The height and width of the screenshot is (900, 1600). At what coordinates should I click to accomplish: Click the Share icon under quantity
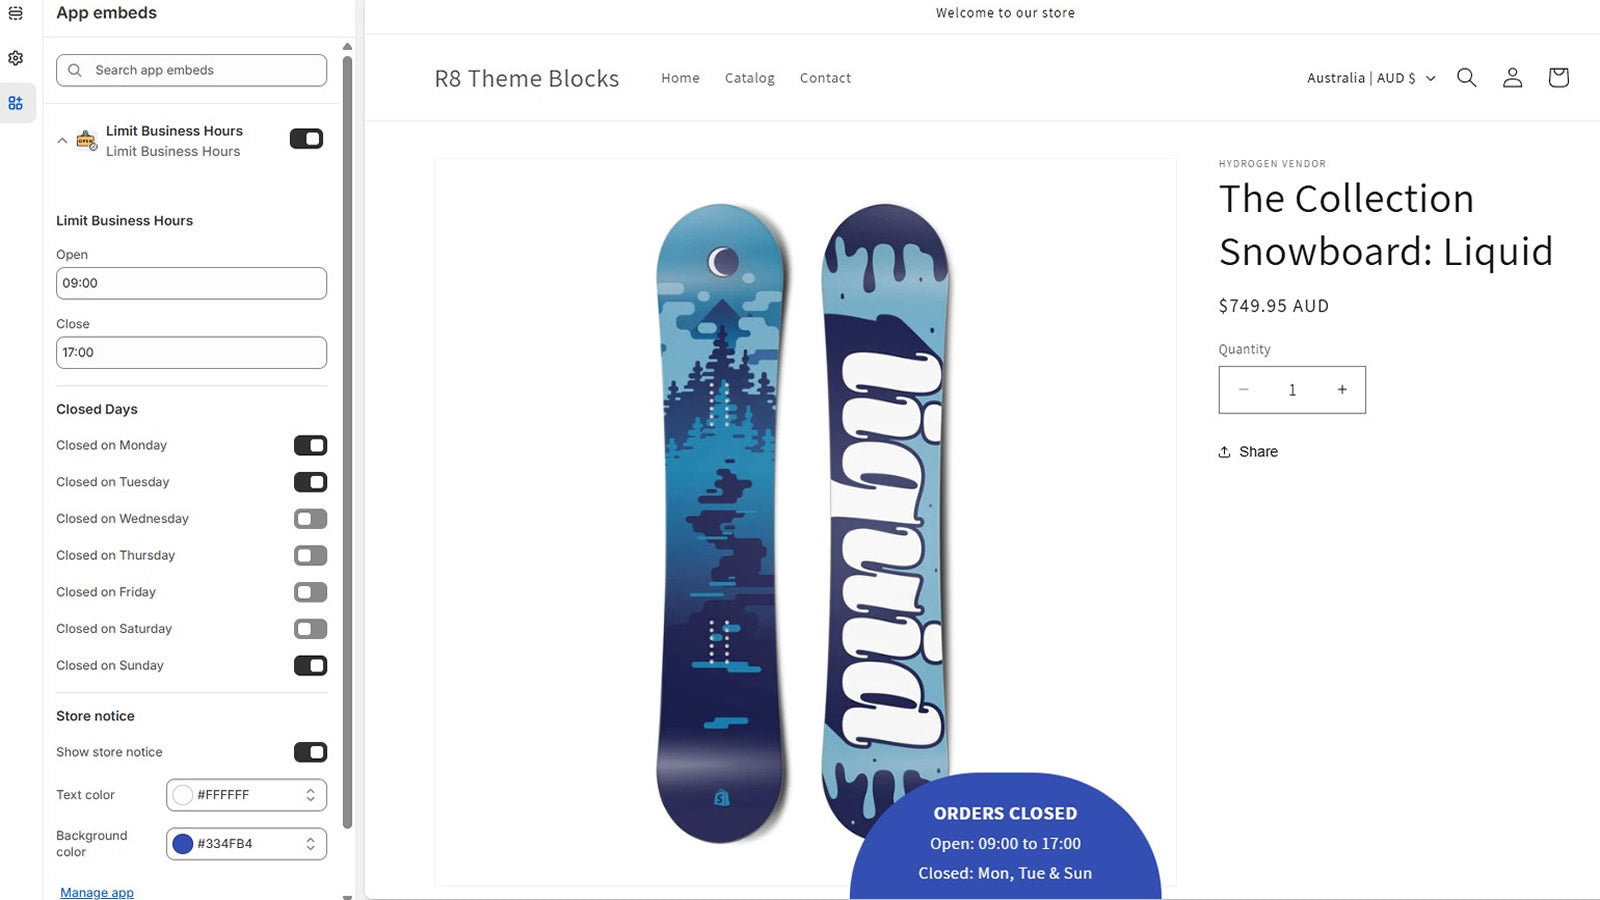pos(1224,452)
